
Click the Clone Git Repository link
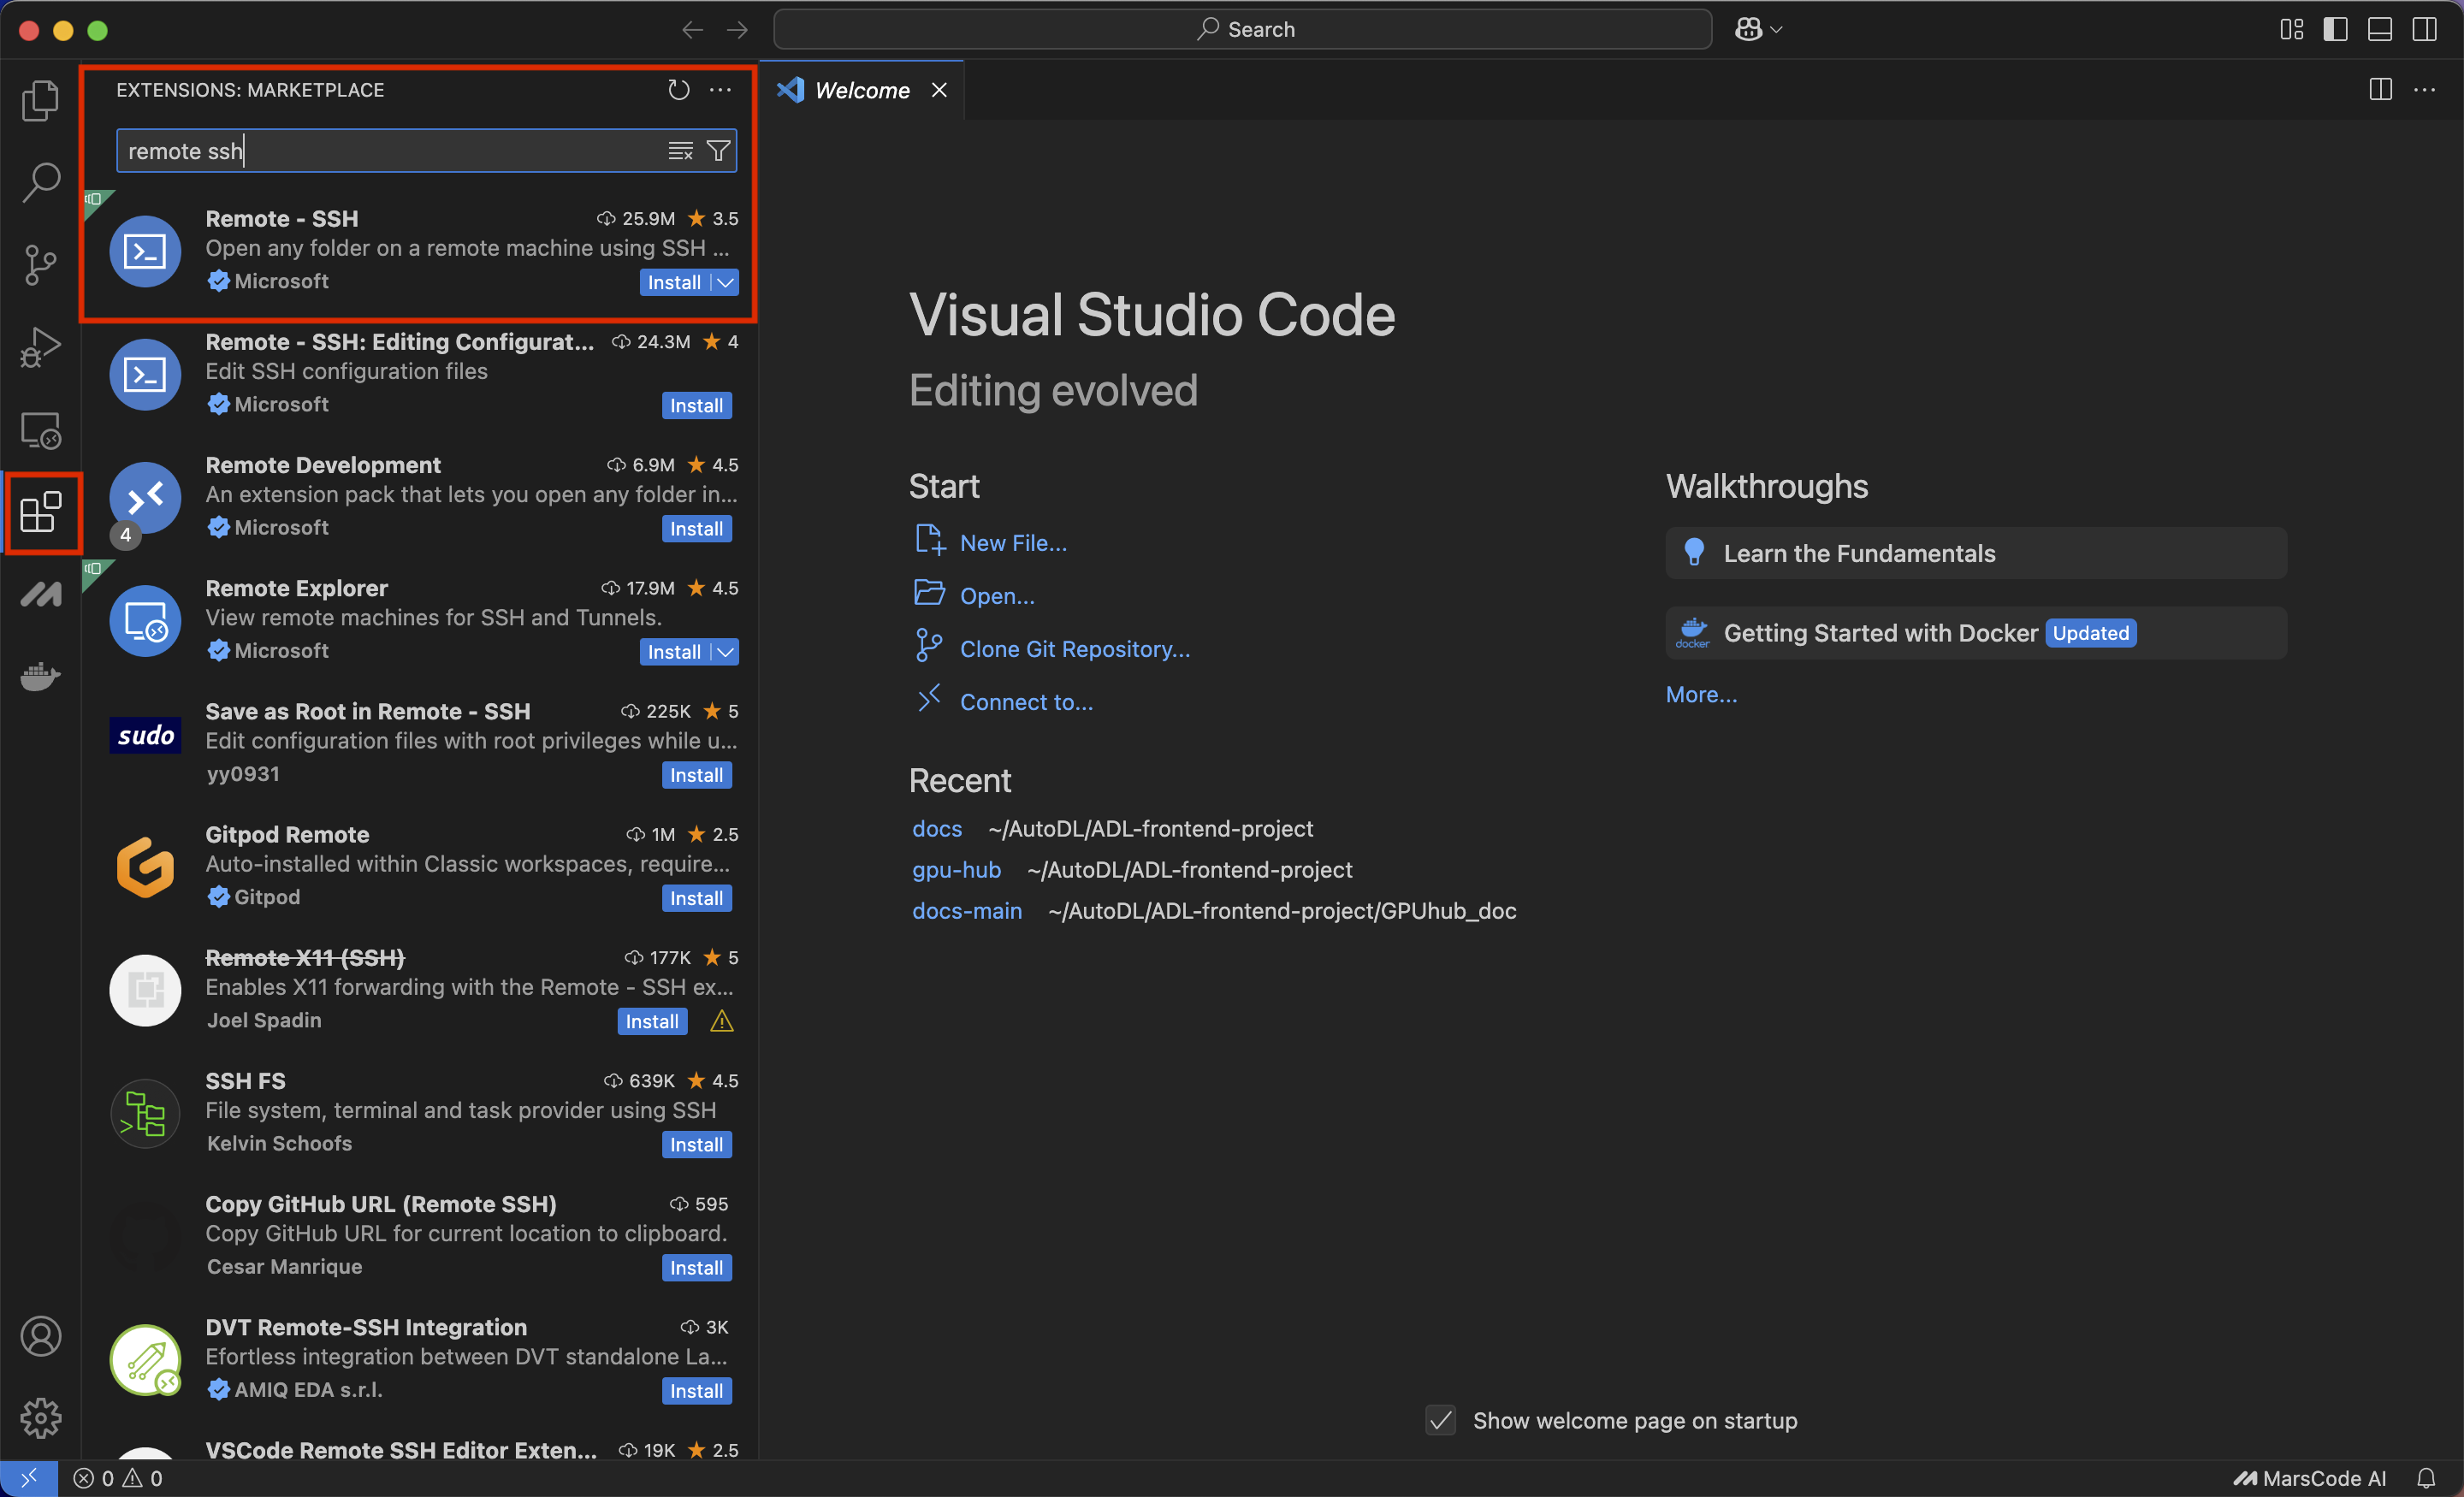click(1074, 649)
